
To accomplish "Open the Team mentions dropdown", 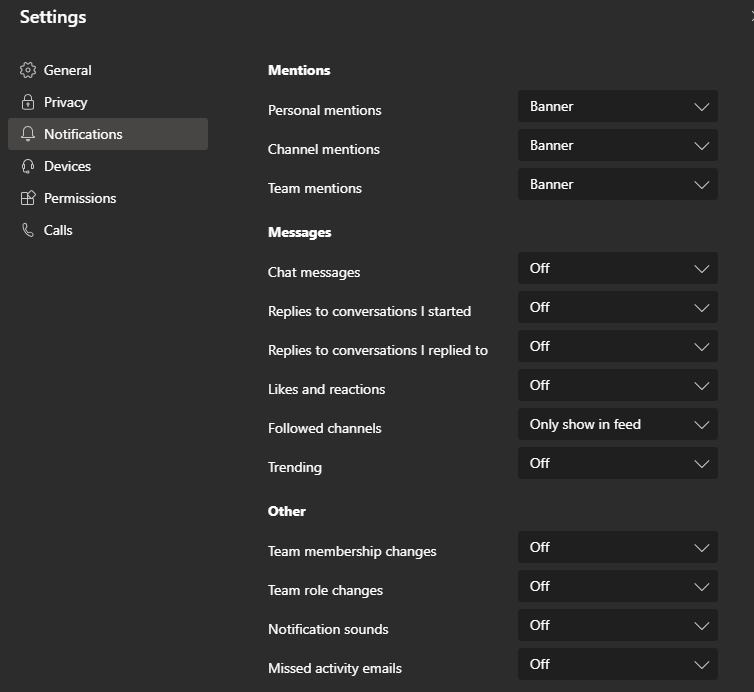I will click(x=617, y=184).
